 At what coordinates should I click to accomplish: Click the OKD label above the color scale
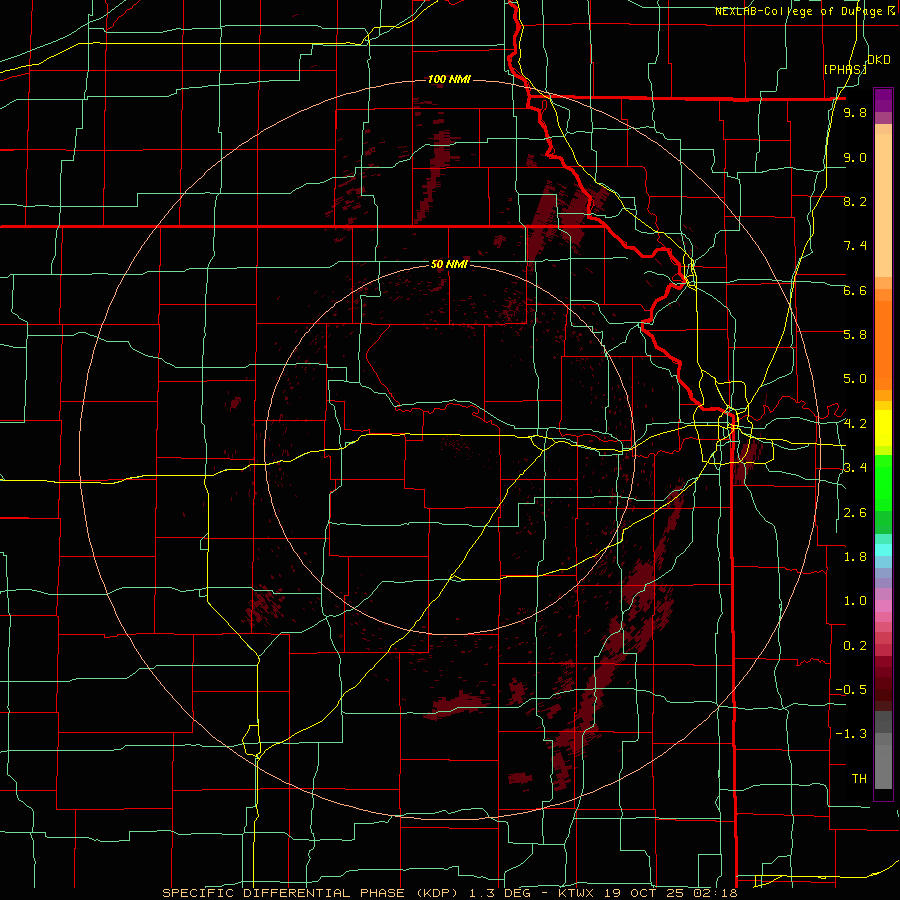tap(878, 59)
